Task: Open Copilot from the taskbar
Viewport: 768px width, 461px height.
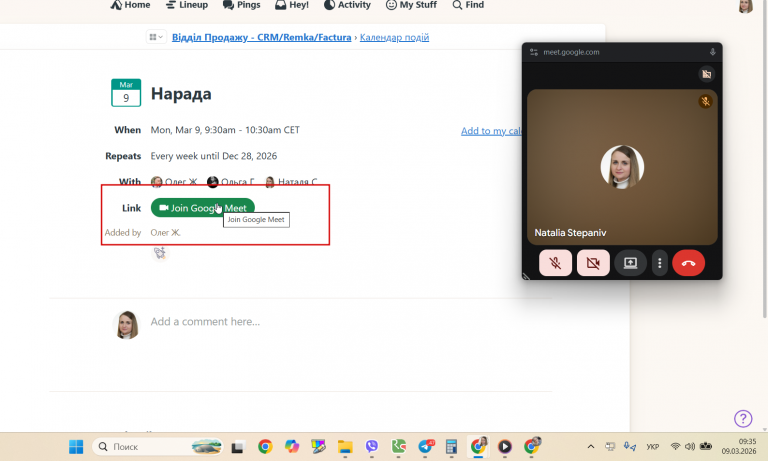Action: (x=292, y=447)
